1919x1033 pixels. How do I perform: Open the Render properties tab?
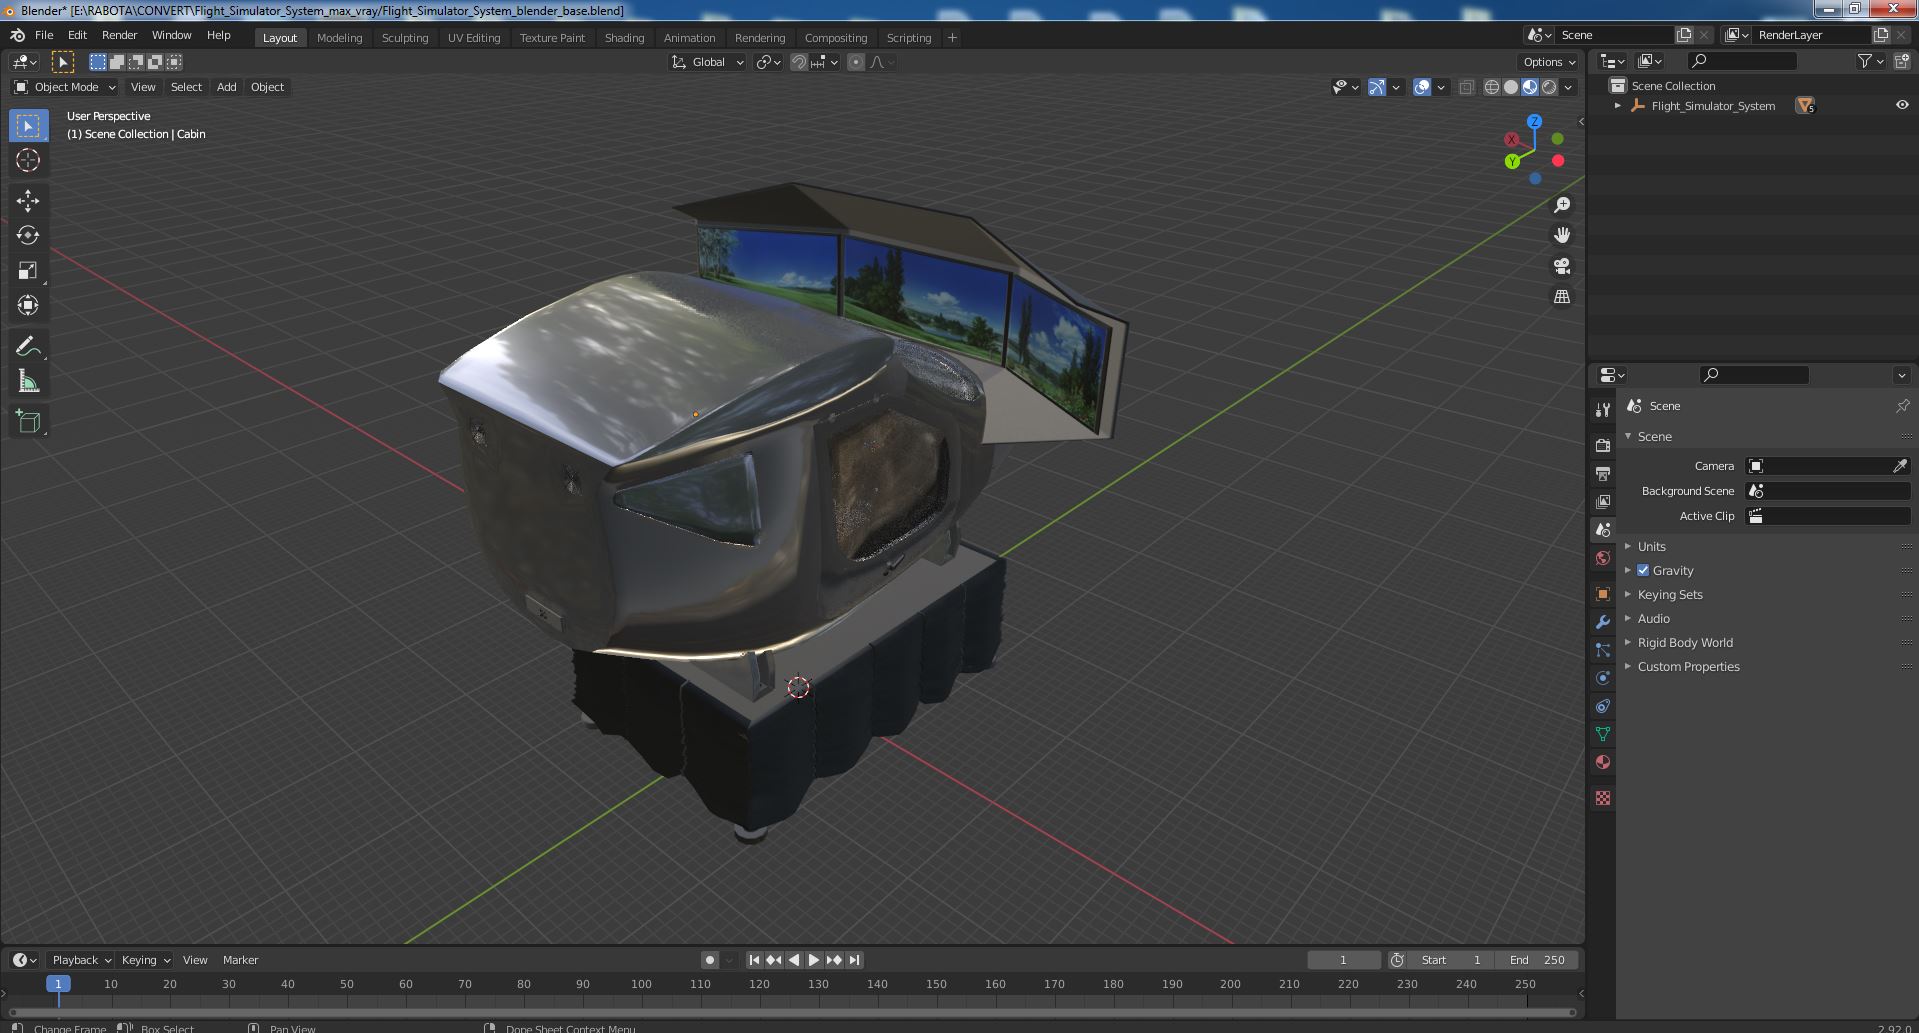click(1603, 445)
